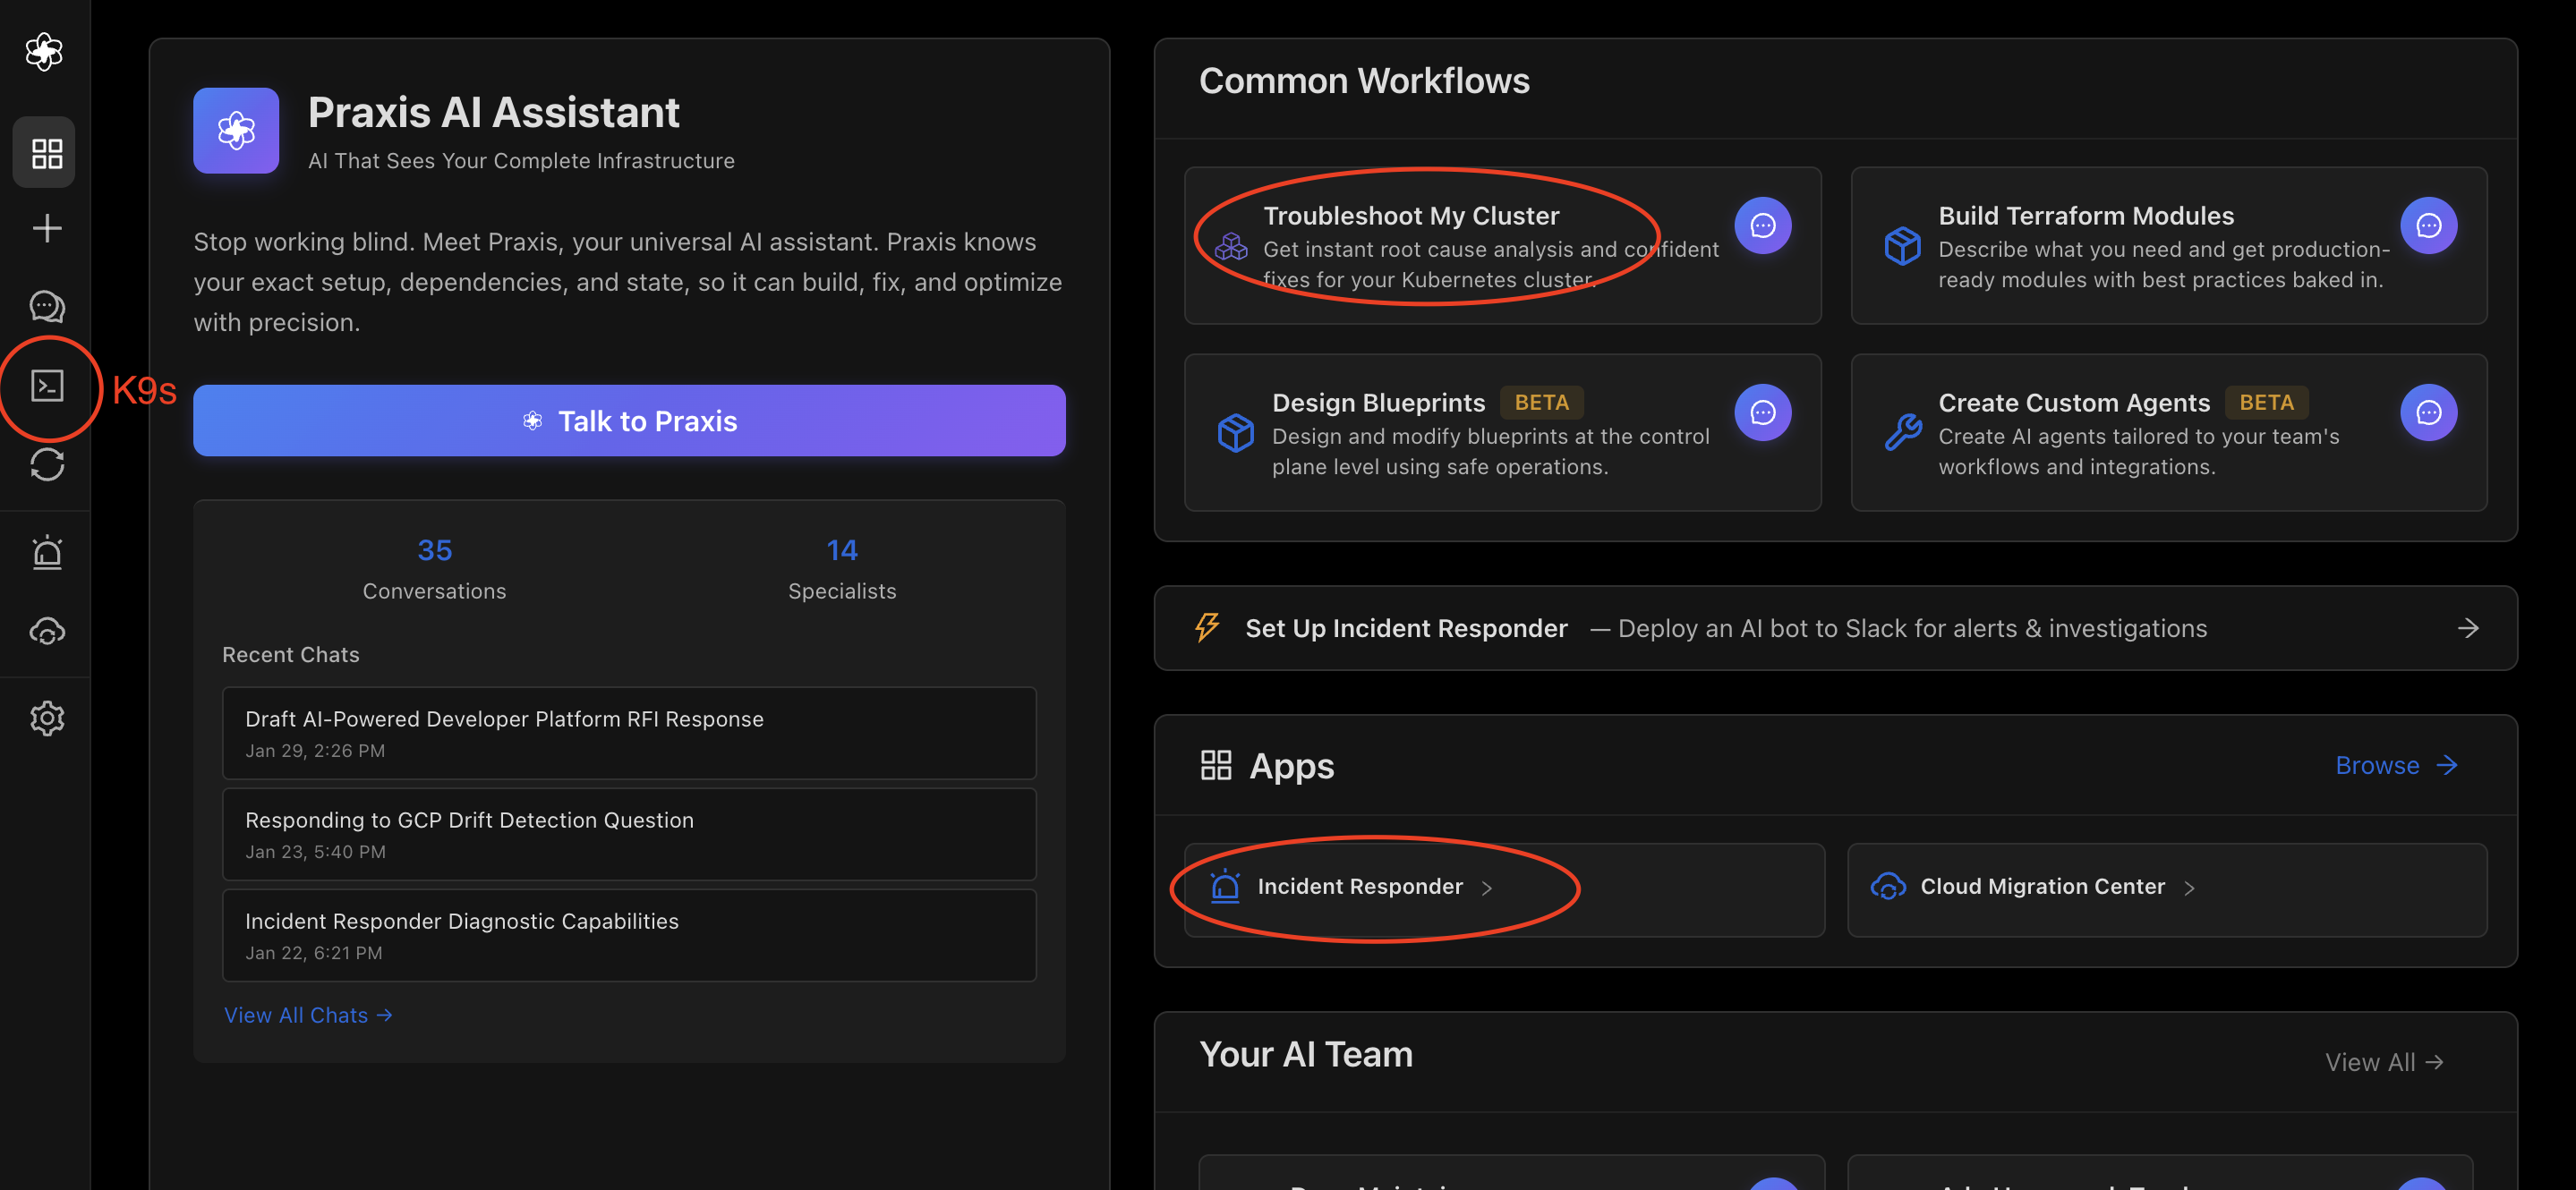This screenshot has height=1190, width=2576.
Task: Open the dashboard grid icon in sidebar
Action: click(x=46, y=153)
